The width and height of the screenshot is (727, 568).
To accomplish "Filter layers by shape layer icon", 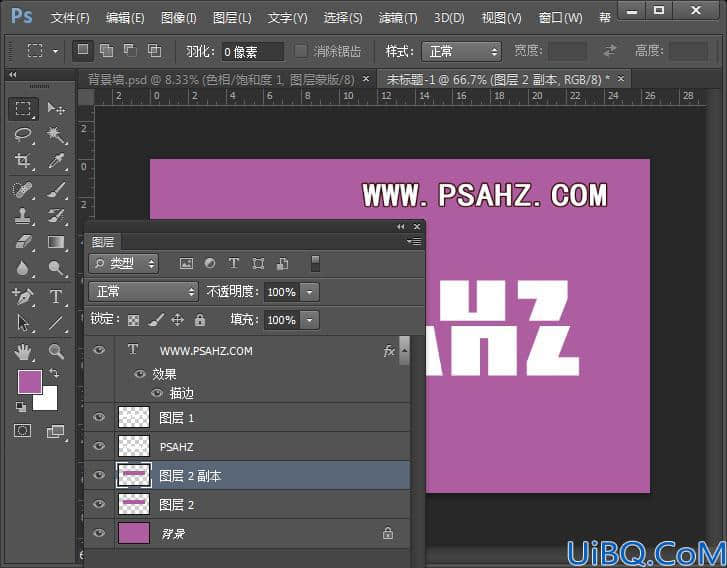I will (x=258, y=264).
